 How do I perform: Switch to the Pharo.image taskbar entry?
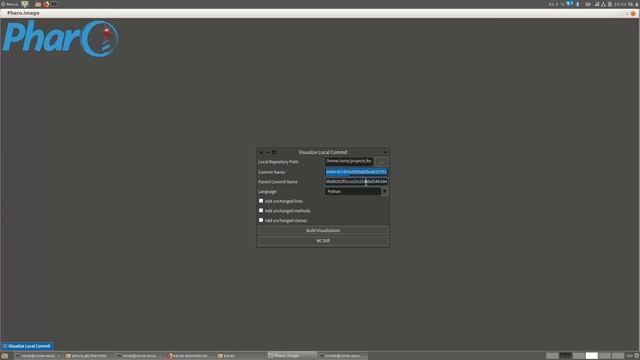pos(292,356)
